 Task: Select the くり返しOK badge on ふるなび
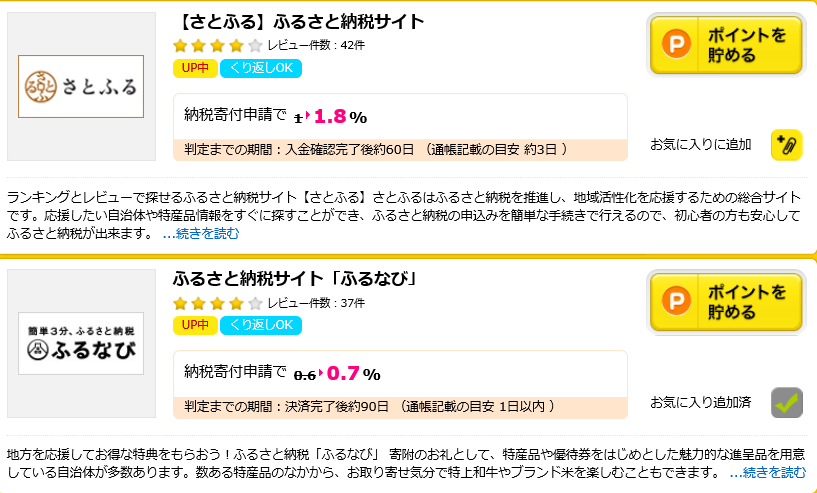click(261, 325)
